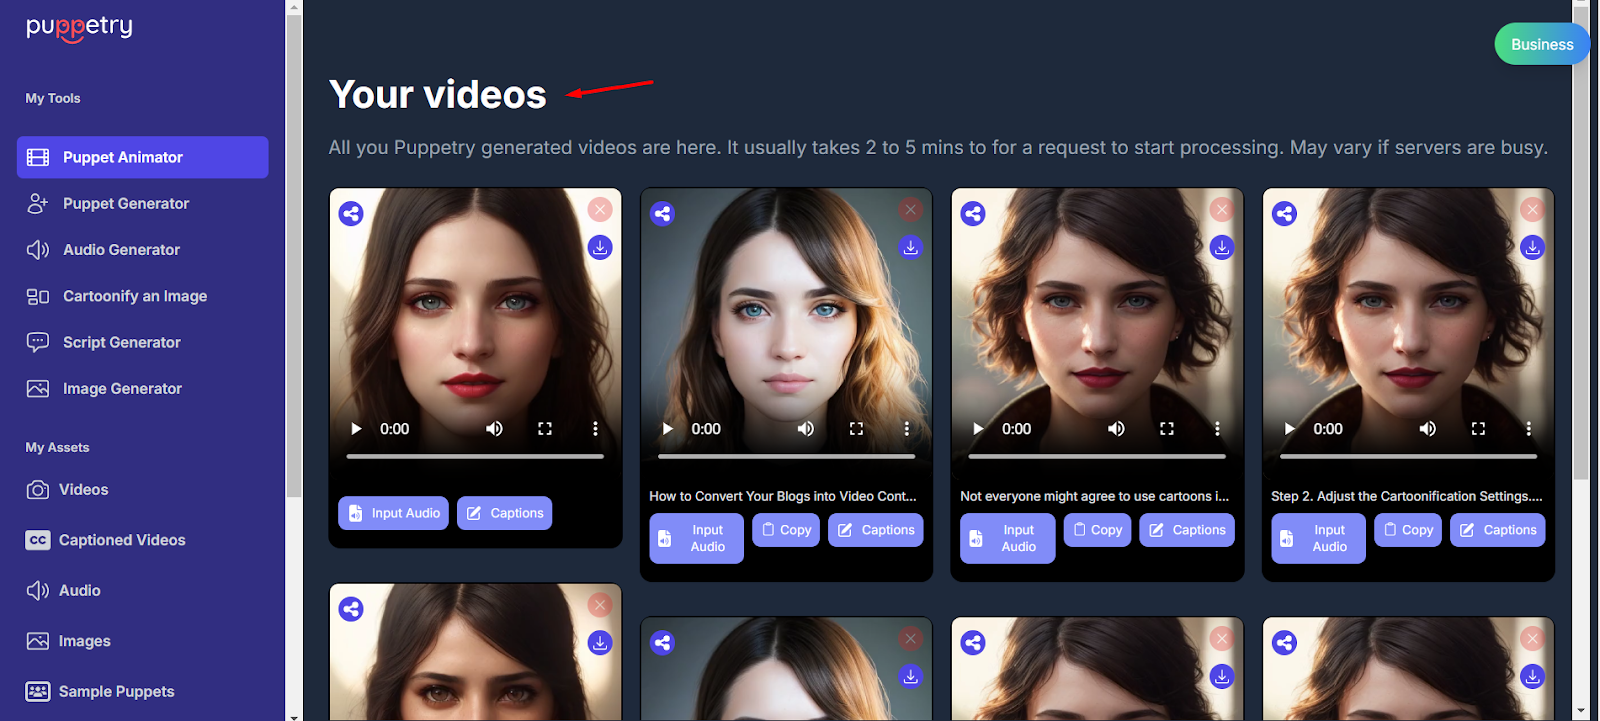This screenshot has height=721, width=1600.
Task: Copy the 'How to Convert Your Blogs' text
Action: [786, 530]
